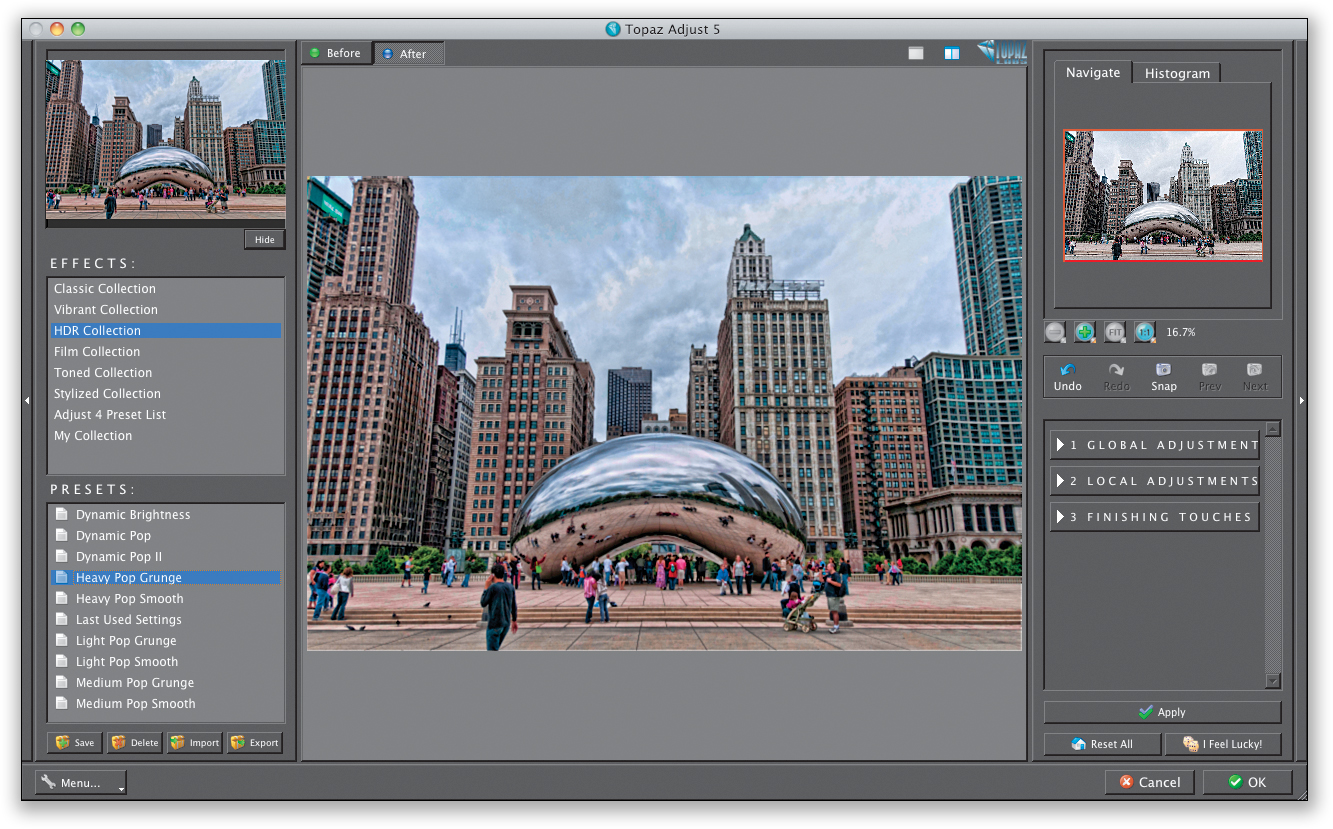This screenshot has height=829, width=1333.
Task: Click the Topaz Labs logo
Action: tap(1002, 52)
